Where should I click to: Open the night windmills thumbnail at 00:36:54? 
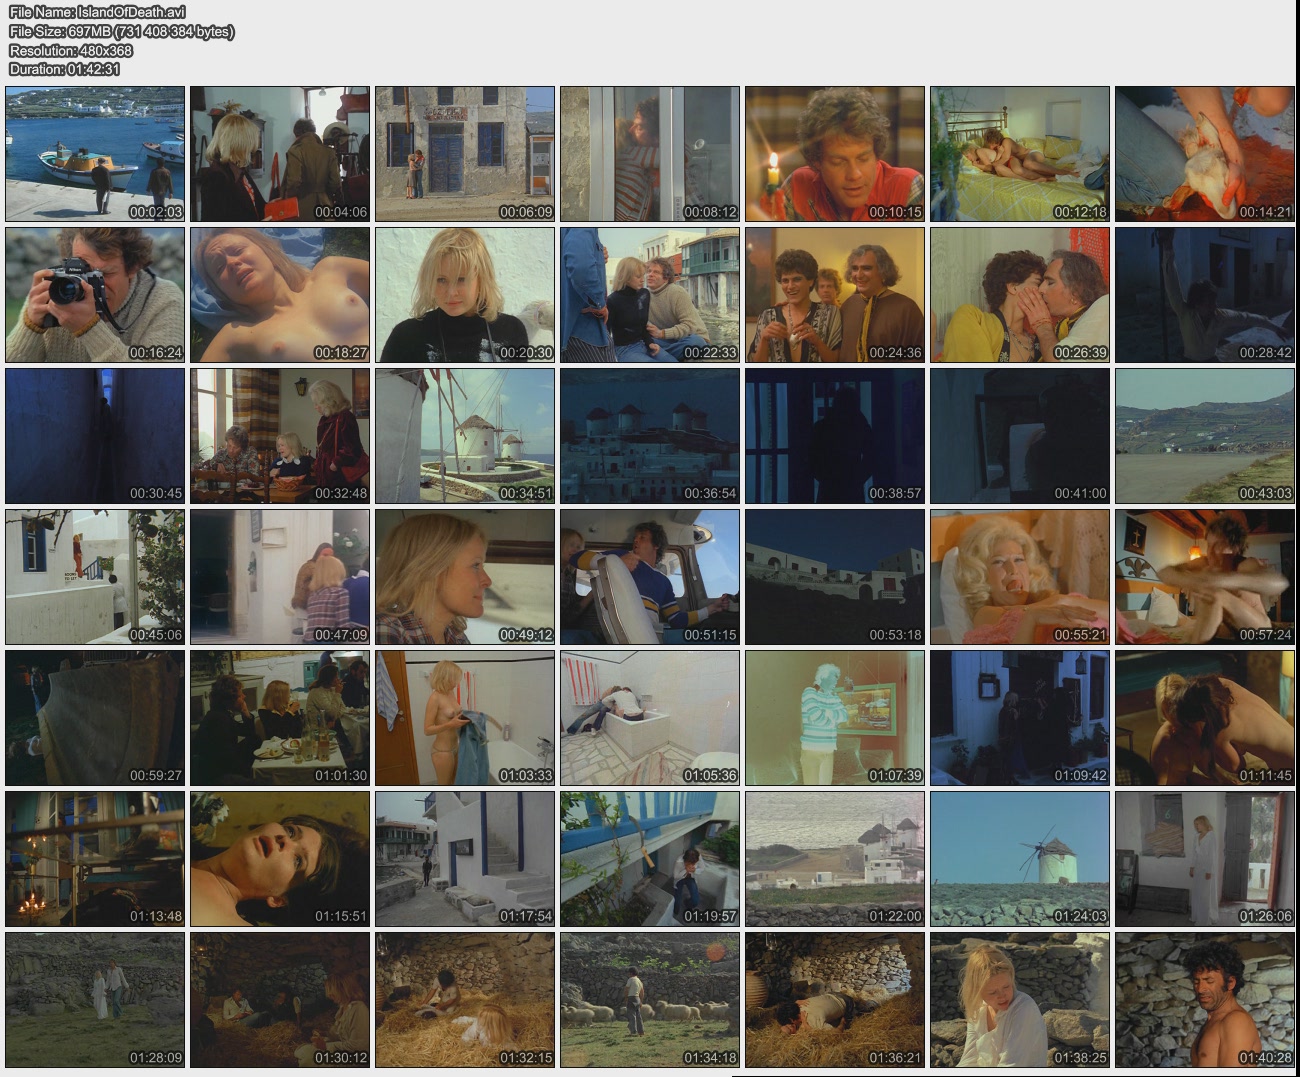pos(650,436)
